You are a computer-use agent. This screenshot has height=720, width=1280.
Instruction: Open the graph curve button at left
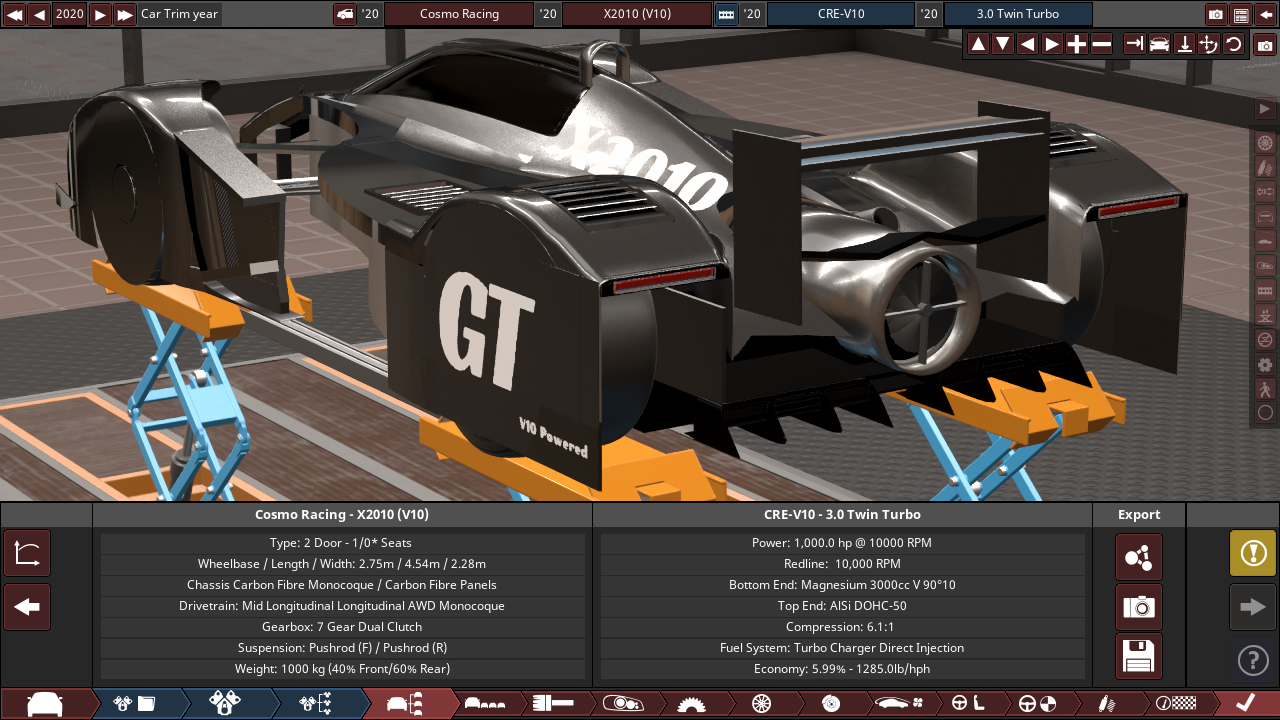tap(27, 553)
